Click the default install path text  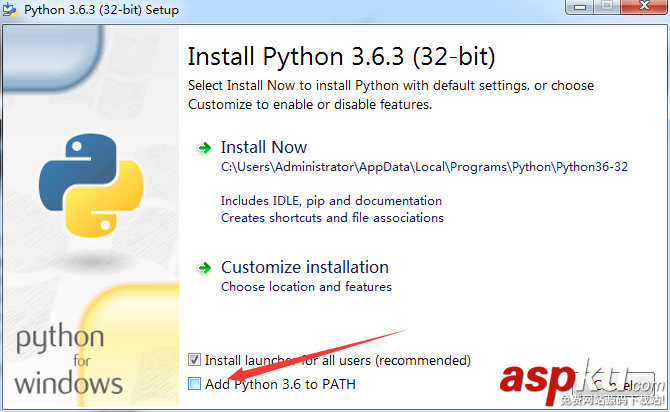pos(424,167)
